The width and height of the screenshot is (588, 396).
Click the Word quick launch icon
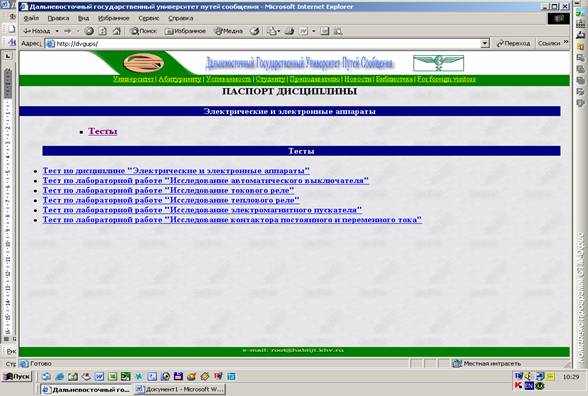(99, 376)
